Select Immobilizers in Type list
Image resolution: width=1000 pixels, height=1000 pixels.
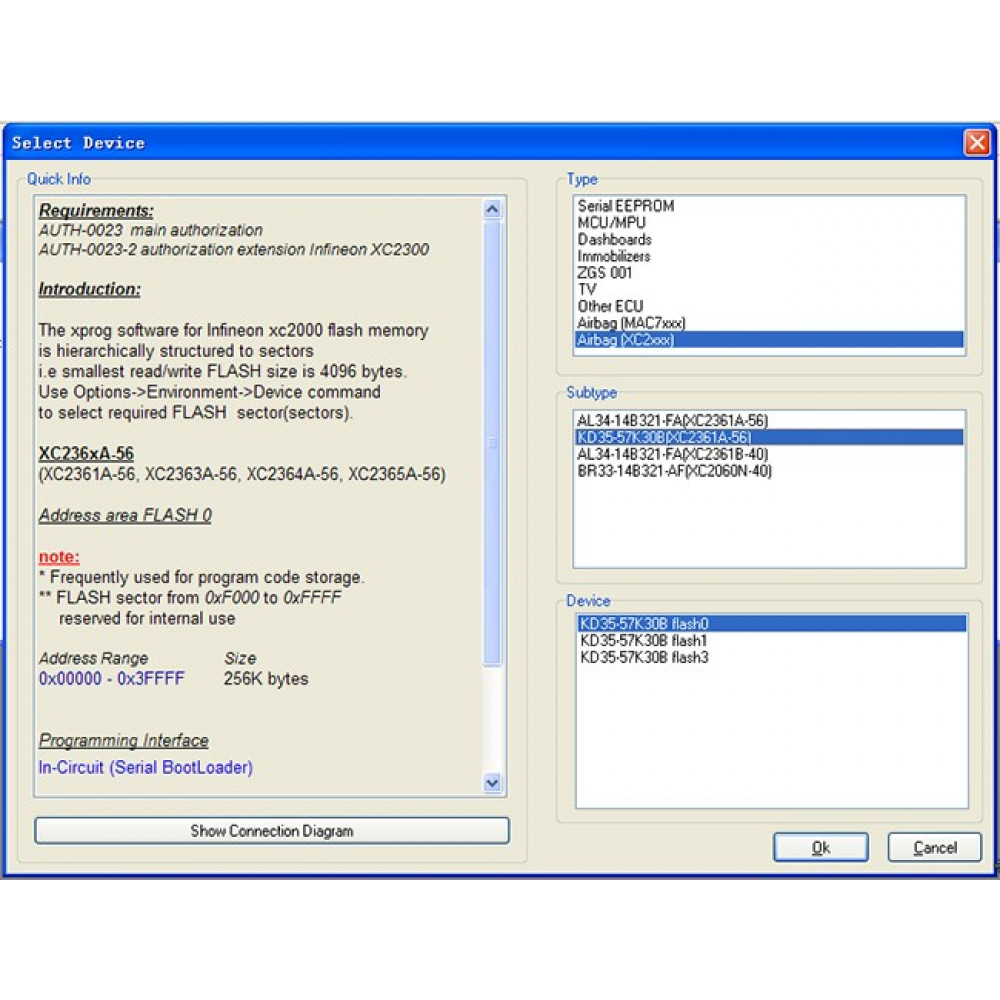click(x=614, y=256)
